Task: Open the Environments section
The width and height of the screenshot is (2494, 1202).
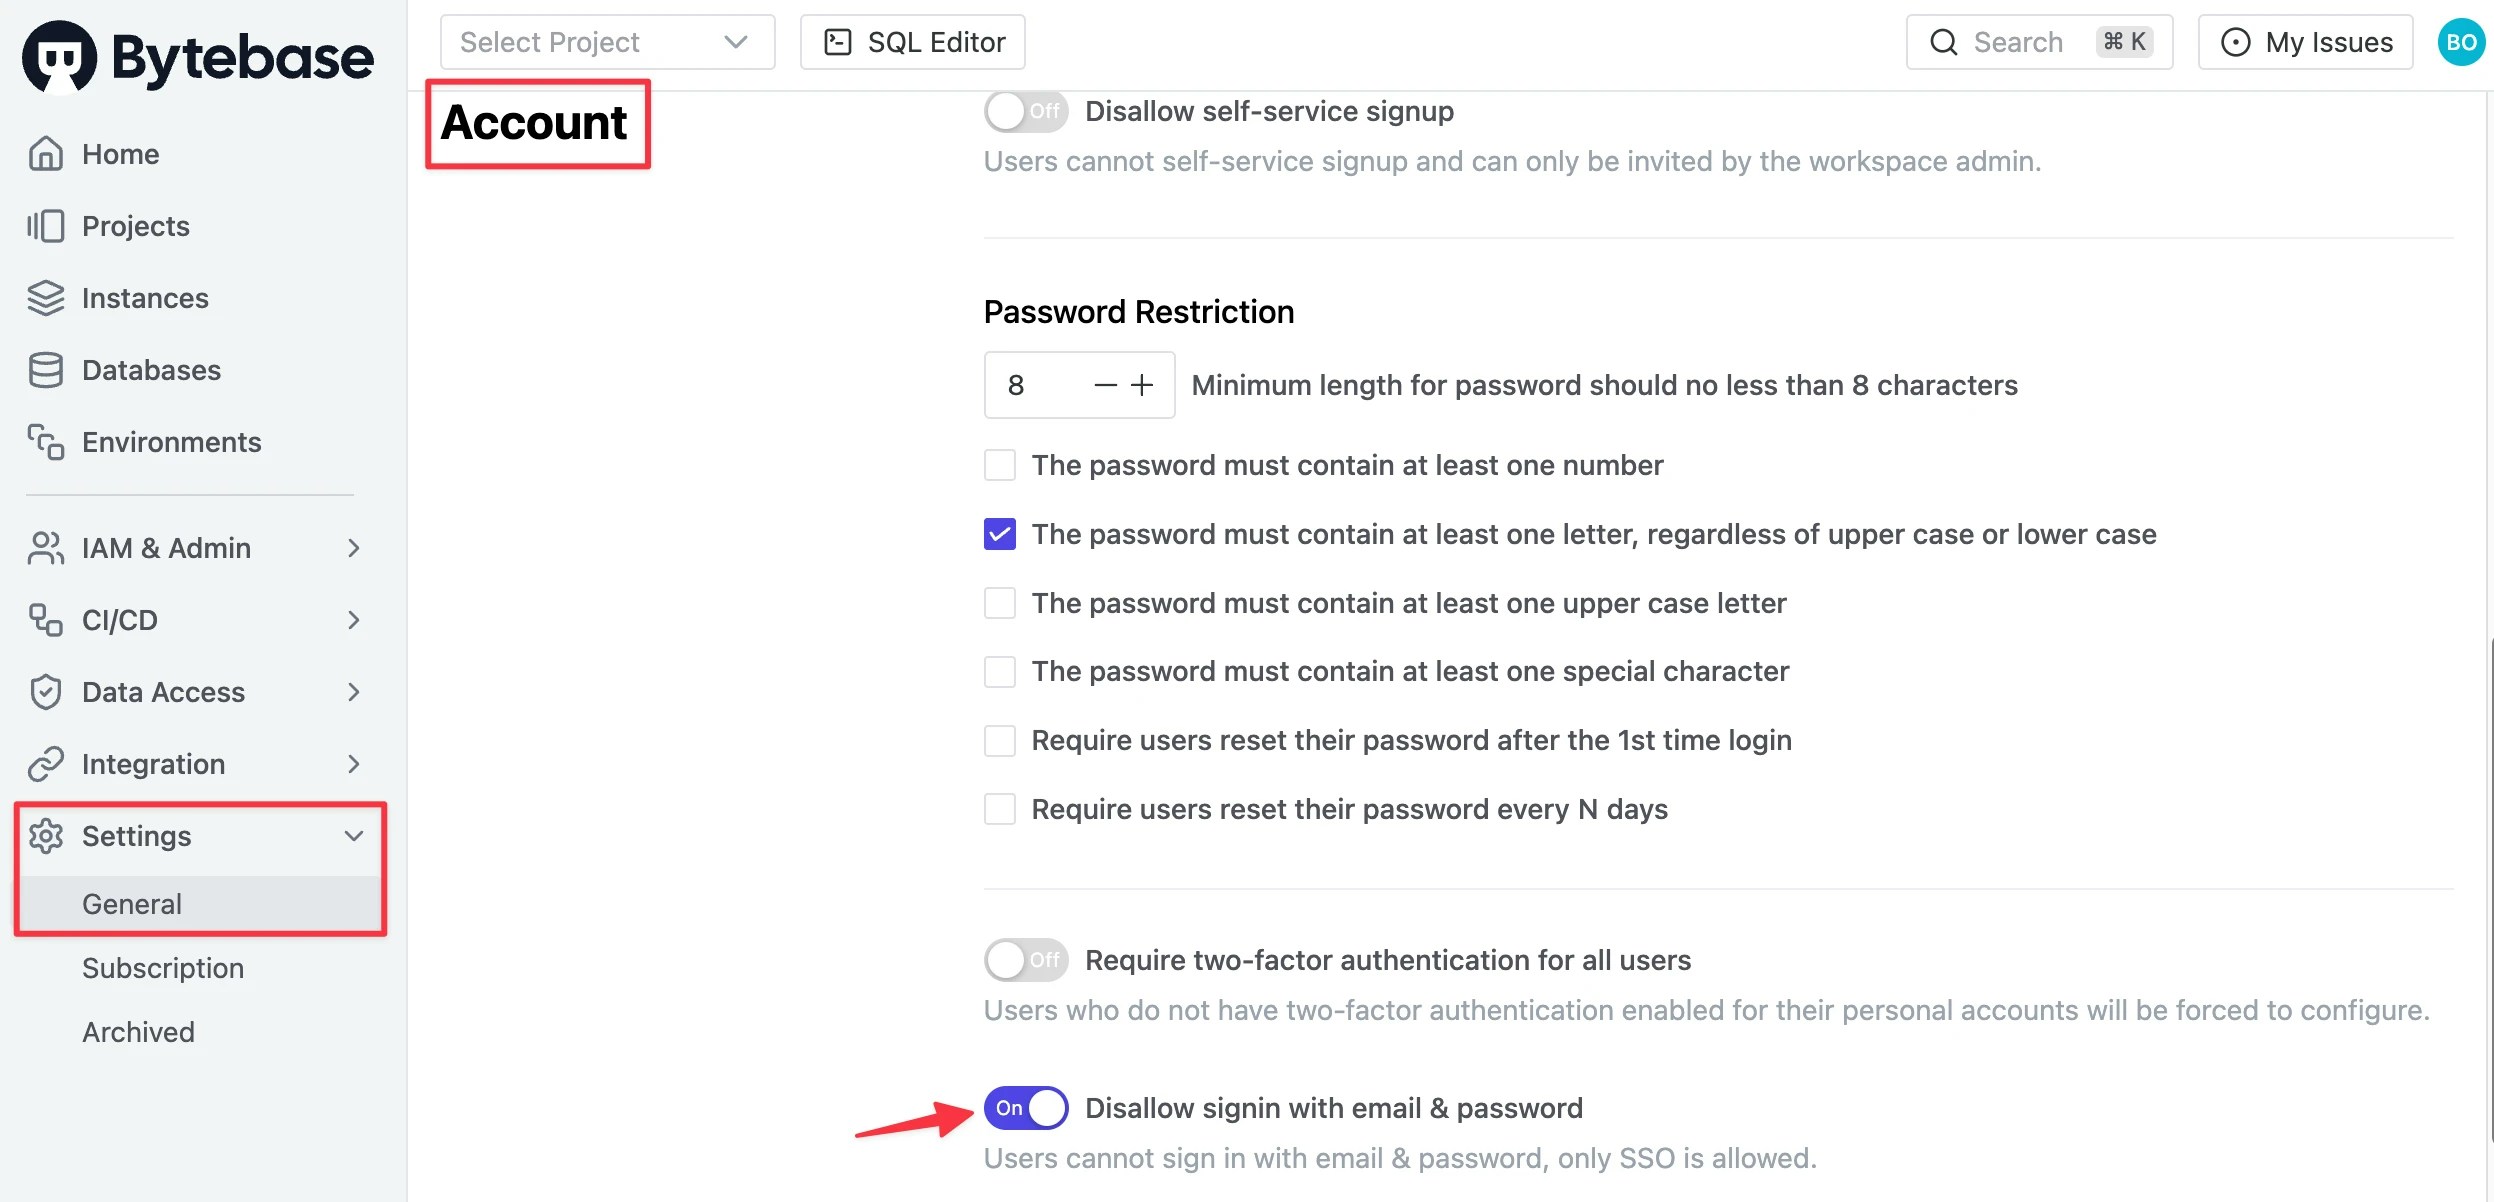Action: 171,441
